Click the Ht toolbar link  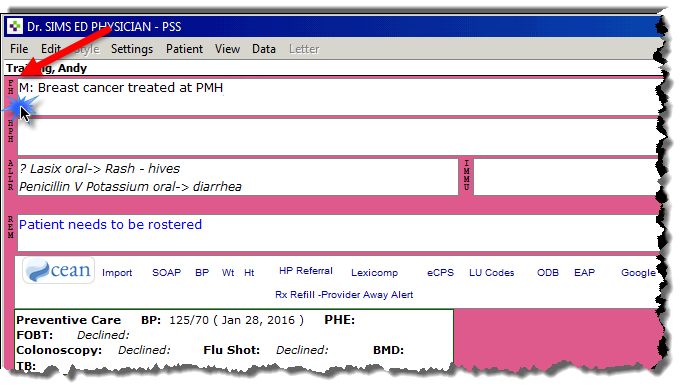coord(249,273)
